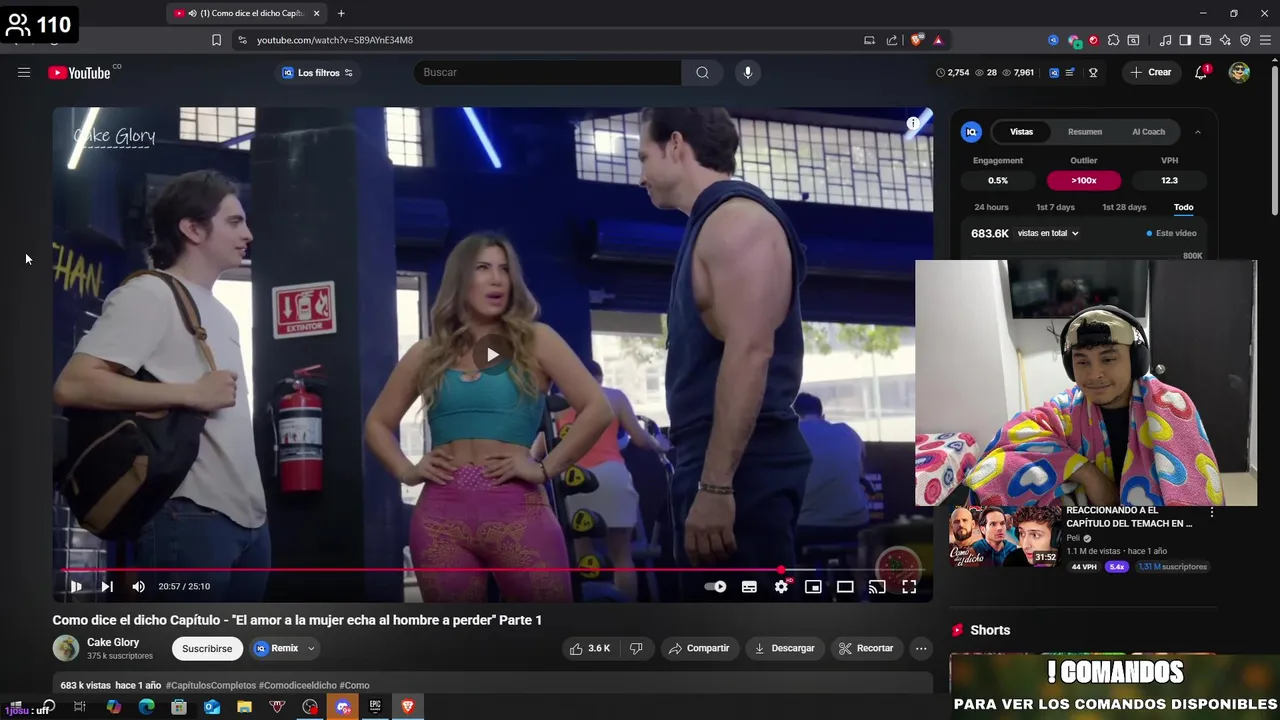
Task: Switch to theater mode
Action: click(845, 587)
